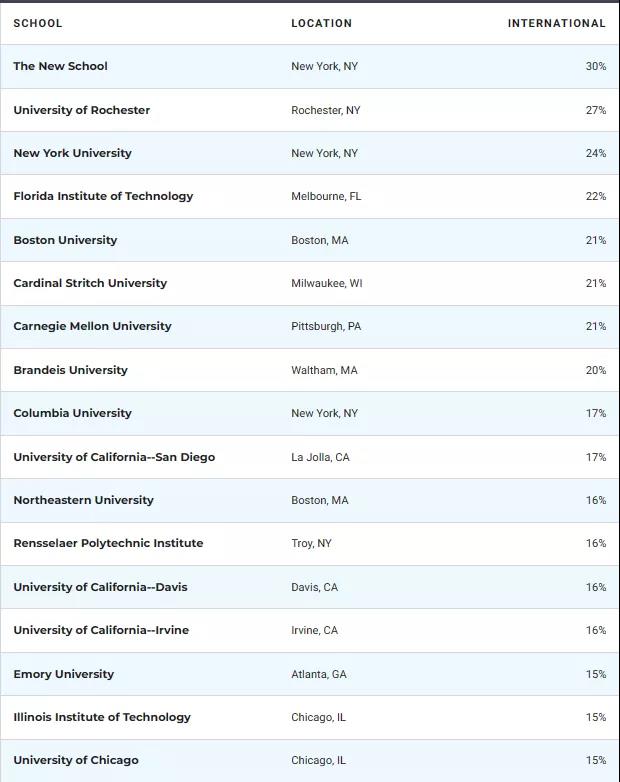This screenshot has height=782, width=620.
Task: Select New York University school name
Action: (x=72, y=153)
